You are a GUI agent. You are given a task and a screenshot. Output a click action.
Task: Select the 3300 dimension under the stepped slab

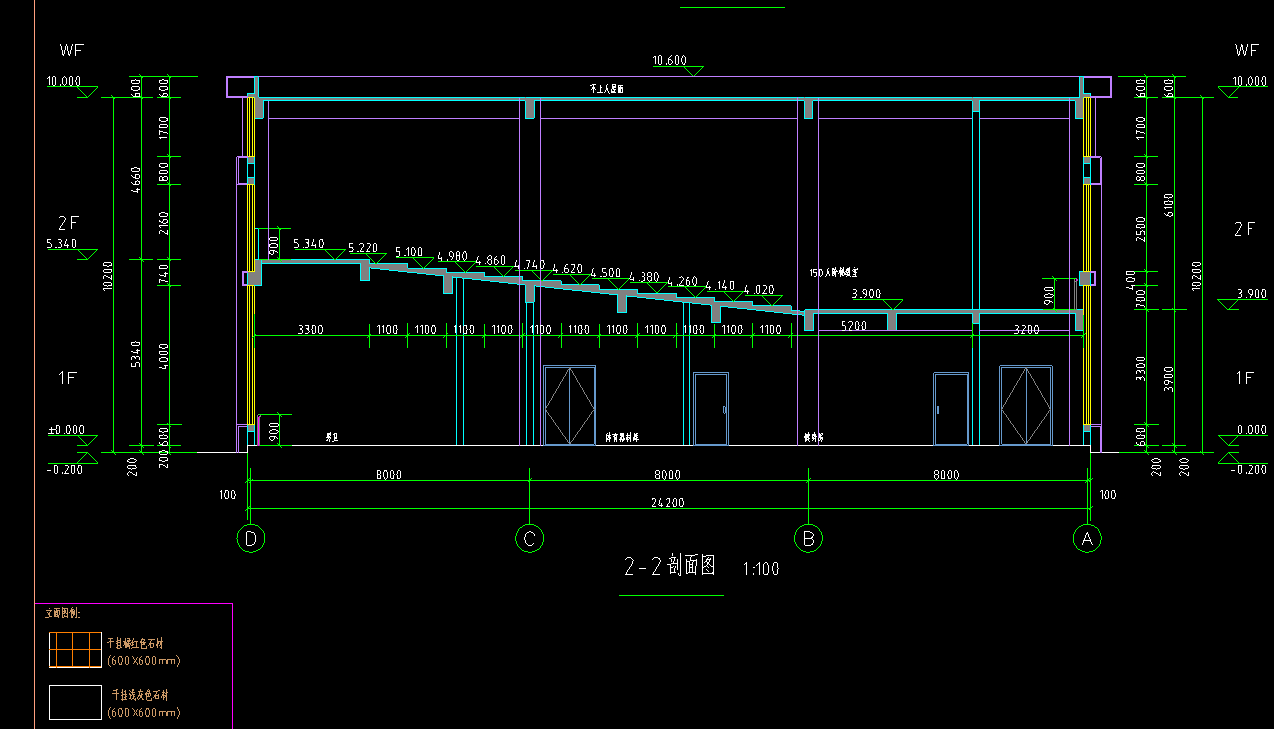(x=310, y=330)
